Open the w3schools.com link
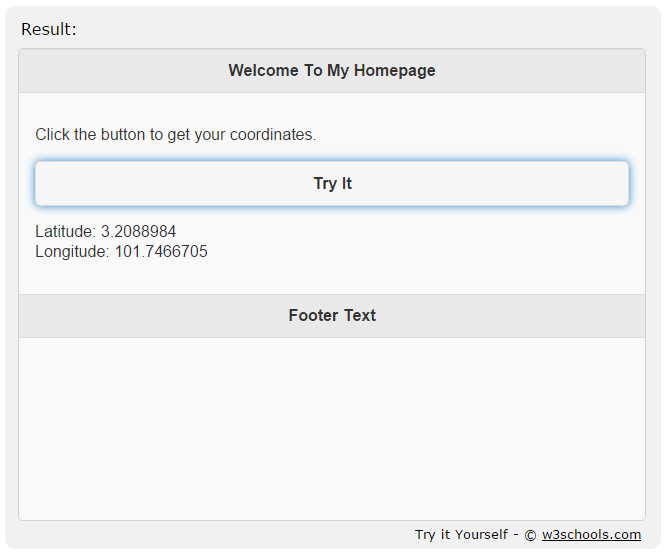This screenshot has width=667, height=553. tap(591, 534)
